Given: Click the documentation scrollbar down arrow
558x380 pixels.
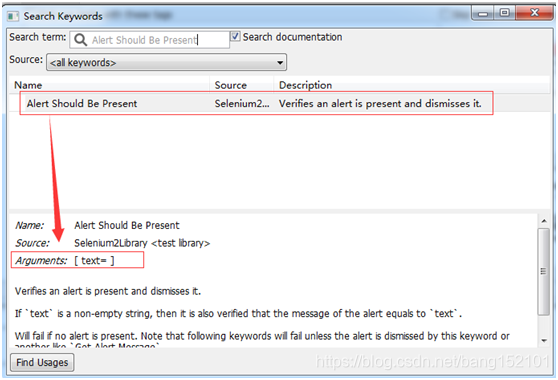Looking at the screenshot, I should [544, 341].
